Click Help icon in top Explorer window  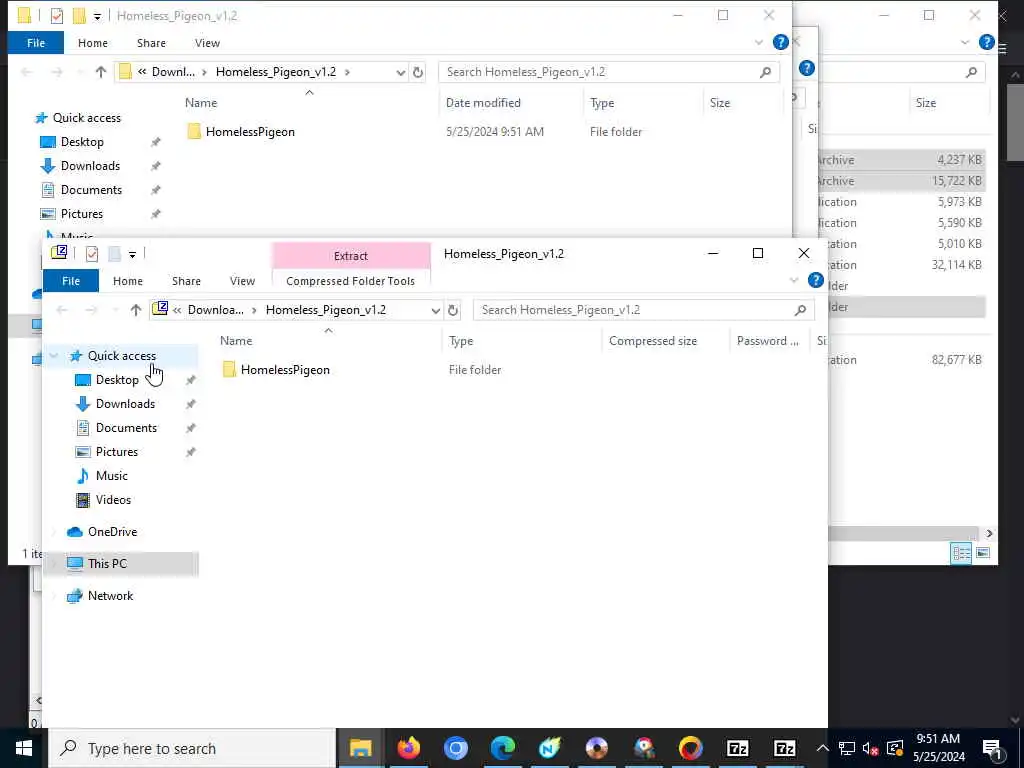point(780,42)
